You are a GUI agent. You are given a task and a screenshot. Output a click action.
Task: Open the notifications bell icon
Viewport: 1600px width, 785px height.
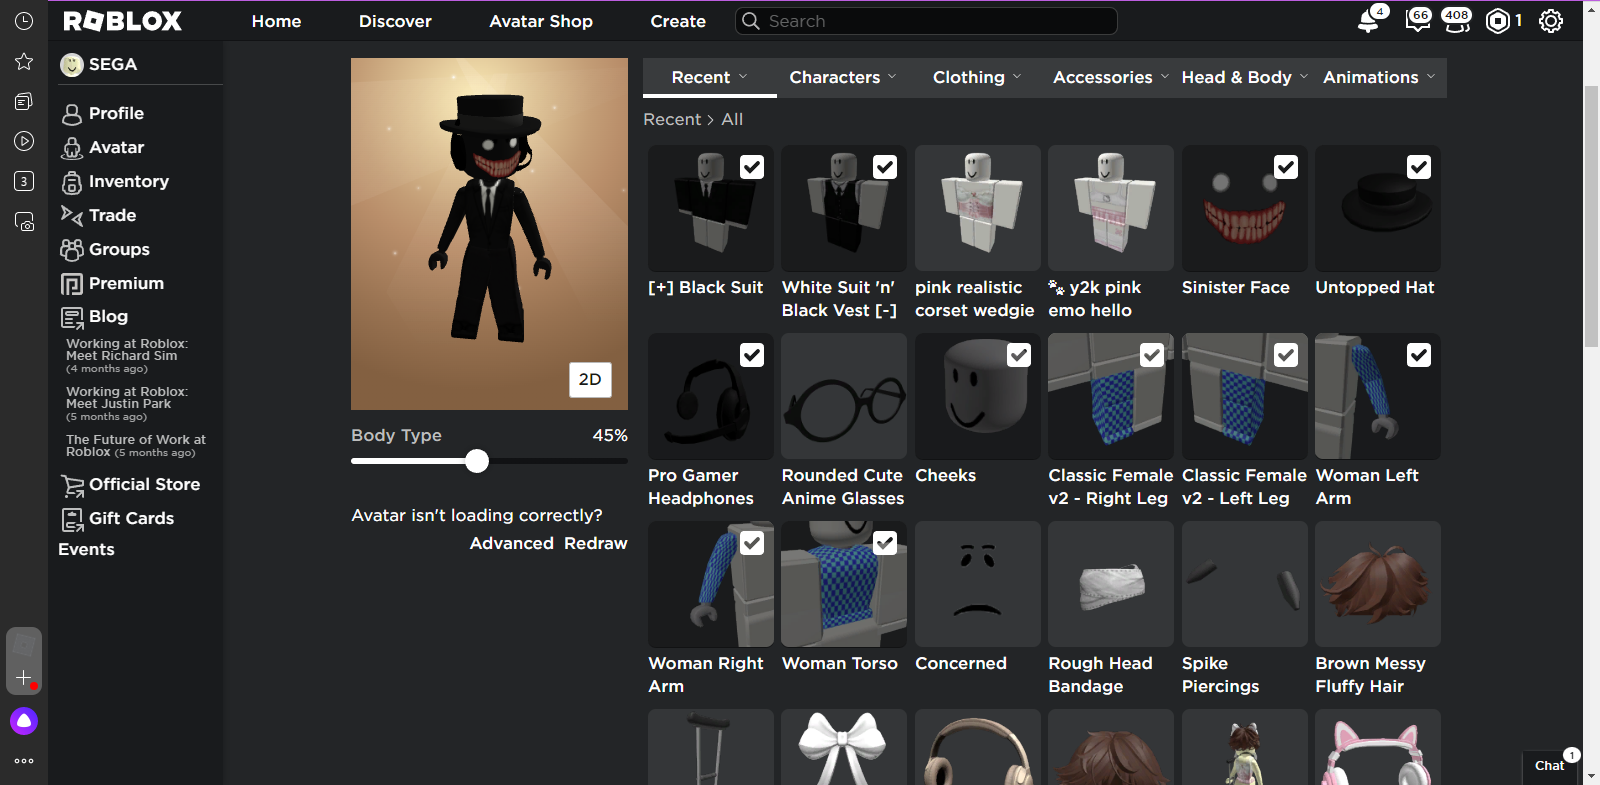(x=1369, y=21)
